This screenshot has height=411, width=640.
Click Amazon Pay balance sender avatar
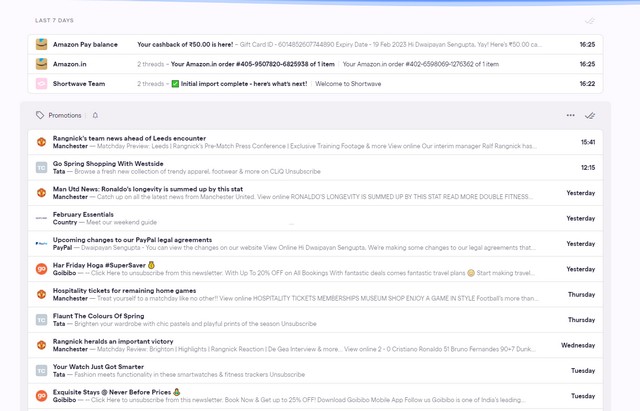click(x=41, y=44)
